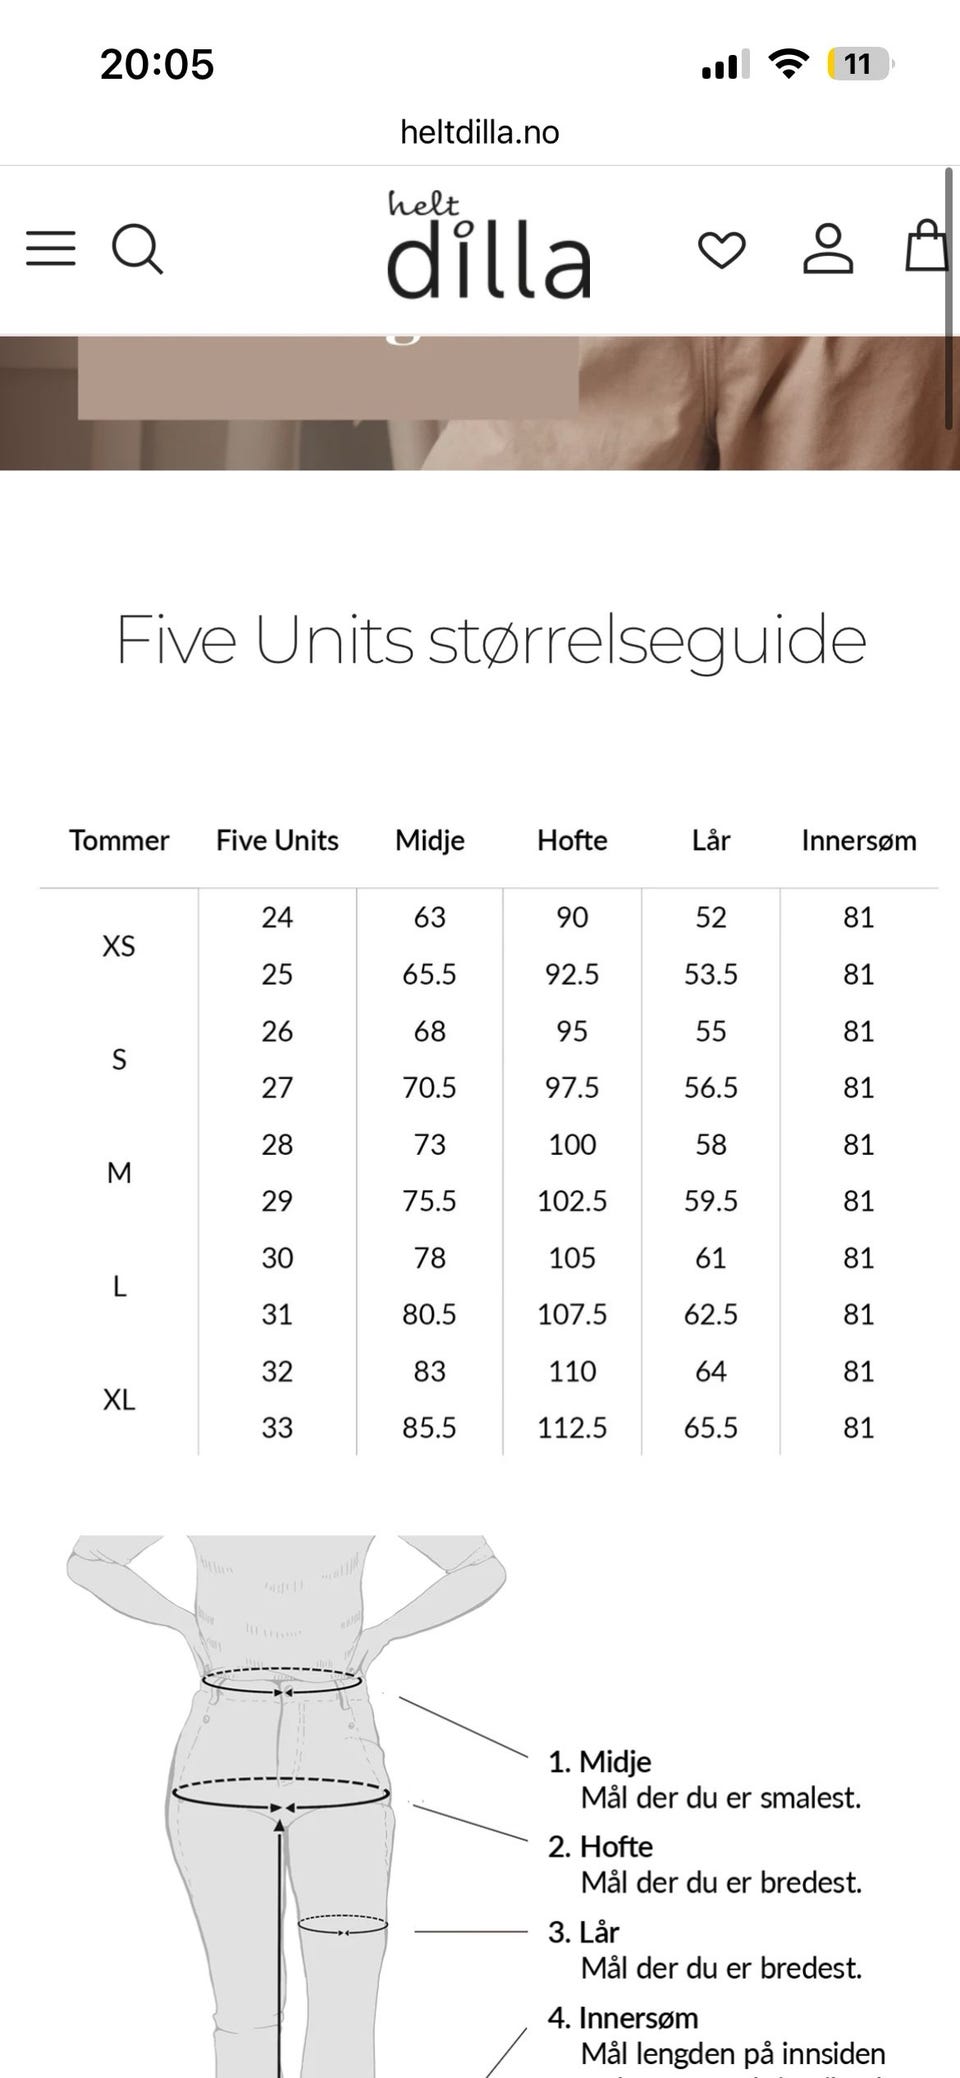This screenshot has width=960, height=2078.
Task: Tap the body measurement illustration
Action: coord(287,1806)
